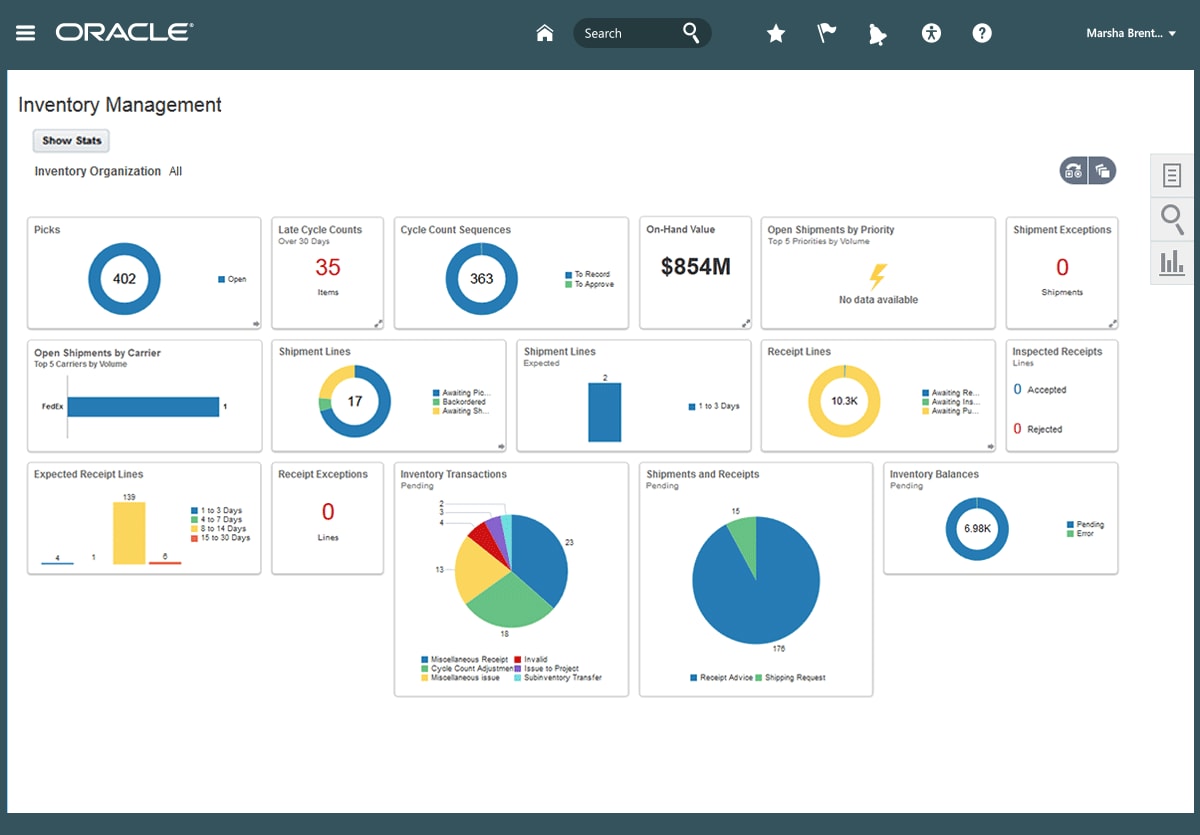Open the side panel search magnifier
Screen dimensions: 1200x835
[x=1173, y=218]
